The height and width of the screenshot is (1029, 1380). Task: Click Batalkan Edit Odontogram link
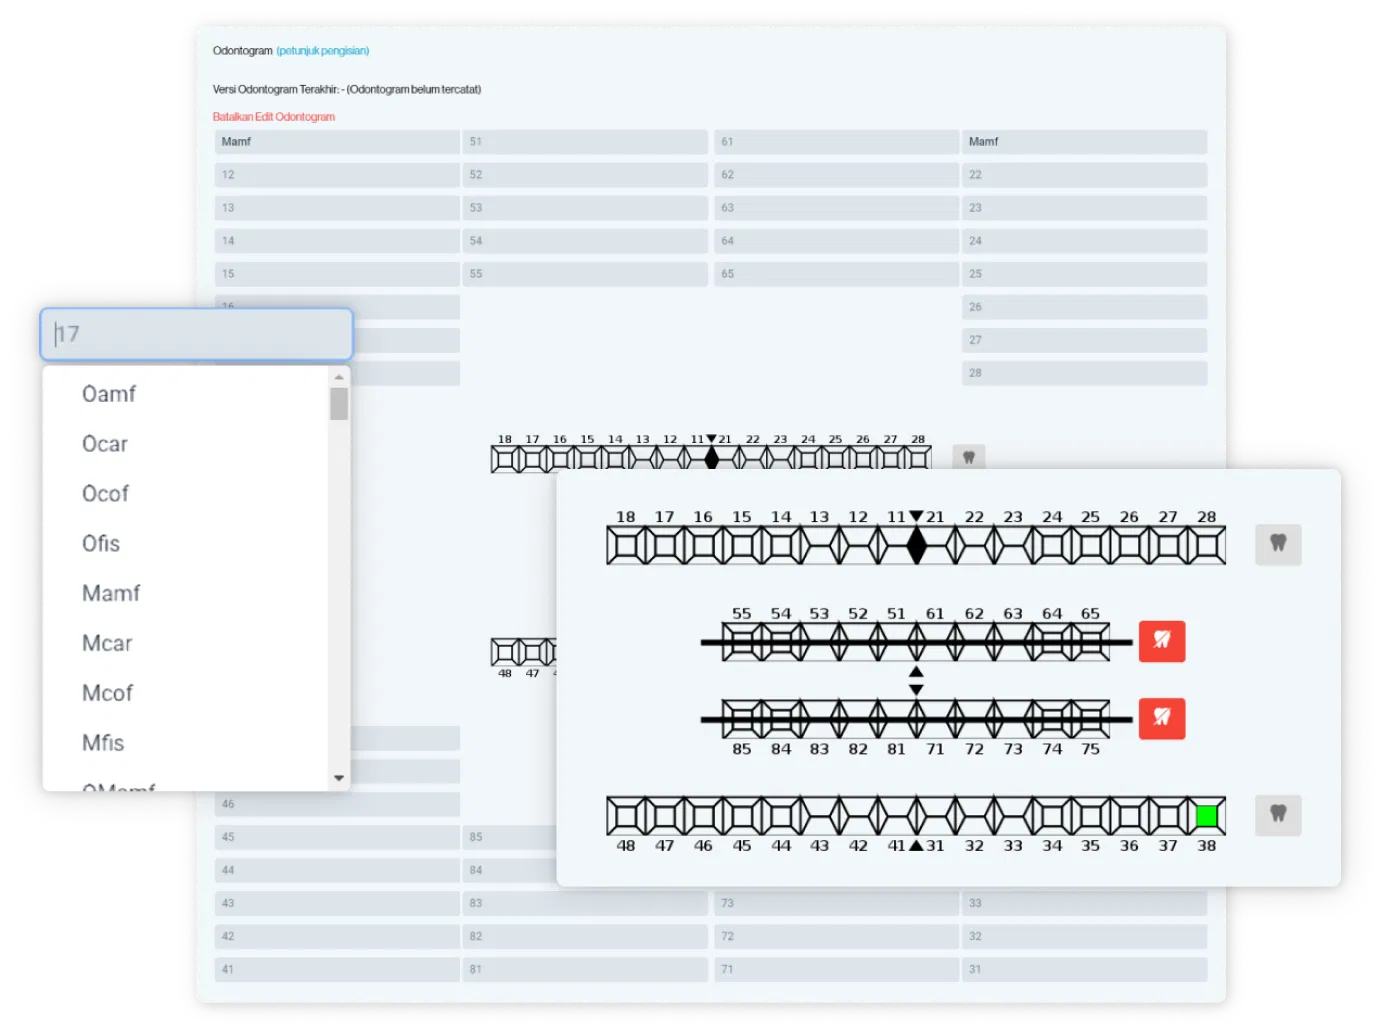point(273,117)
